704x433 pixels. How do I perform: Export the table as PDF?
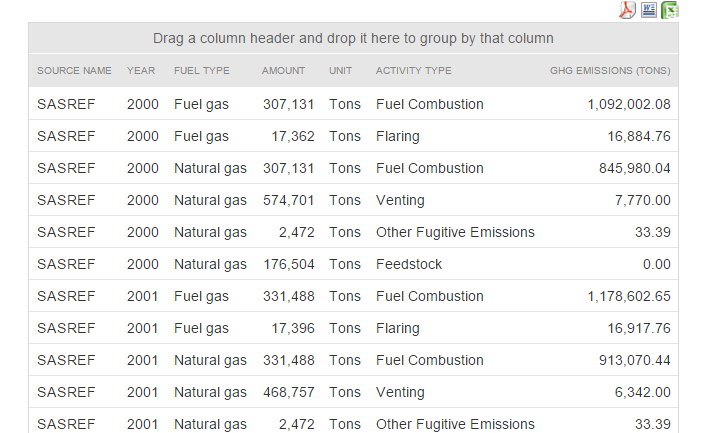point(628,10)
